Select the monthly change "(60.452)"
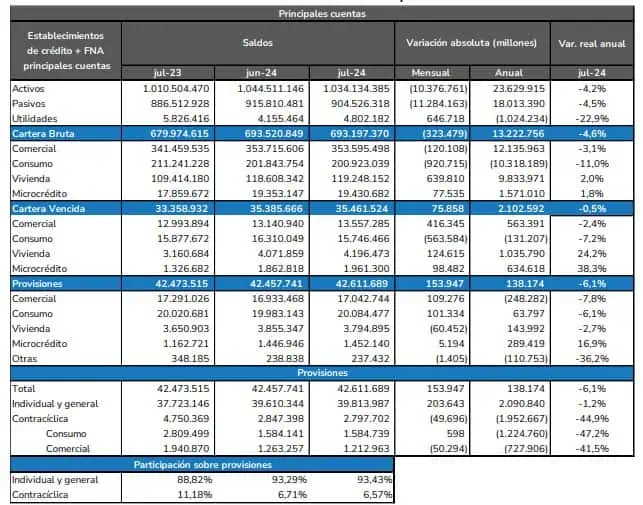This screenshot has height=505, width=643. (449, 329)
